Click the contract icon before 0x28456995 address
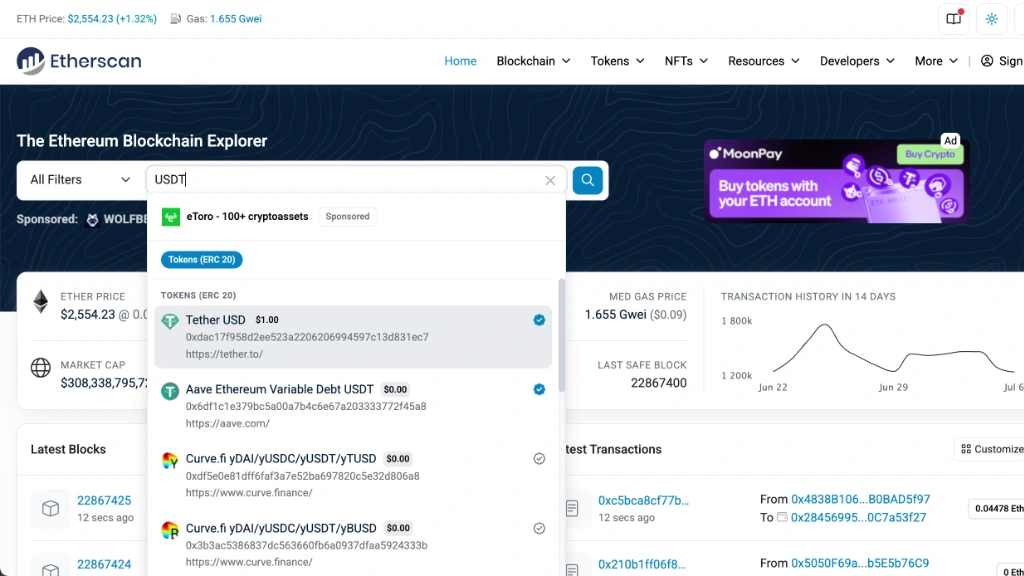 [x=782, y=517]
